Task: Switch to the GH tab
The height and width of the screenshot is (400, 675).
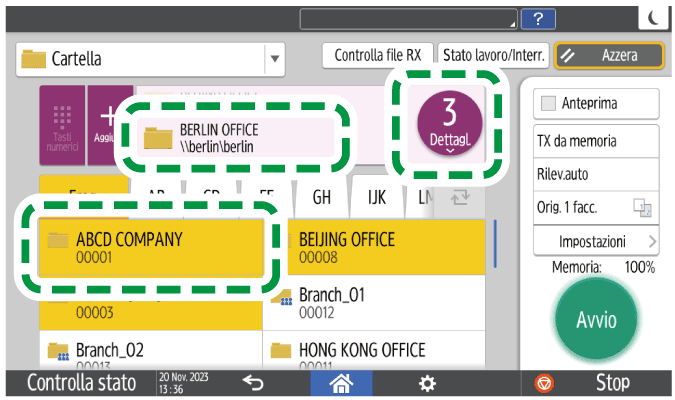Action: click(x=321, y=198)
